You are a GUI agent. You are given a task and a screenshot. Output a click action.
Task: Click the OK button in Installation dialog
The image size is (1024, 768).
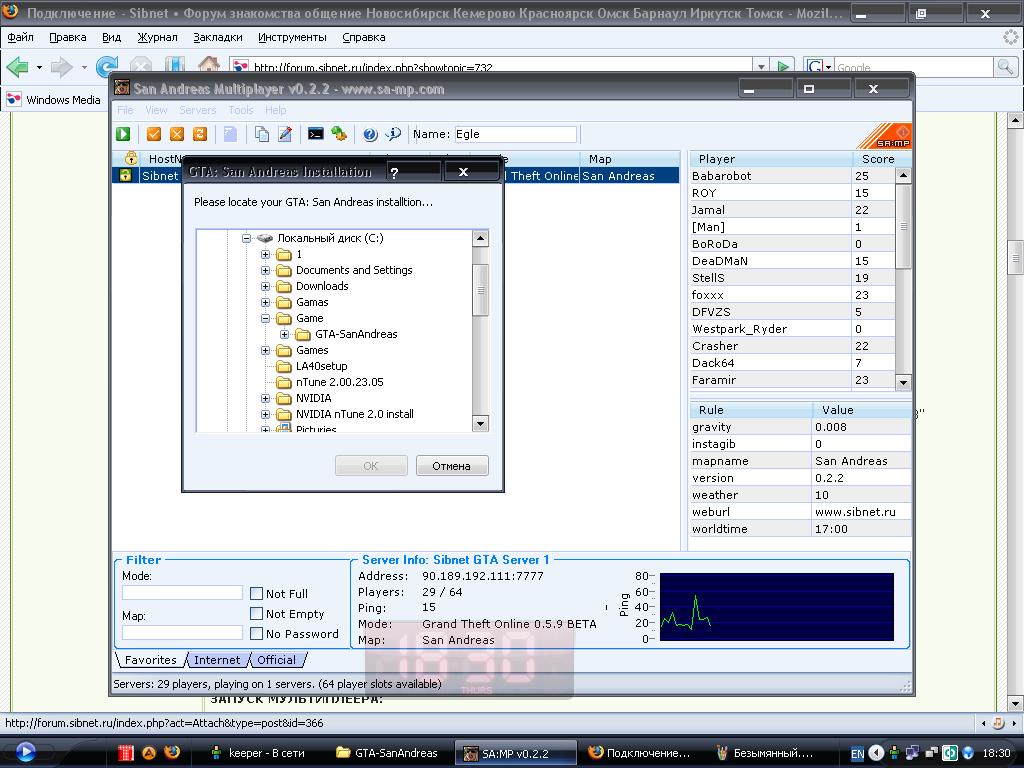click(371, 466)
